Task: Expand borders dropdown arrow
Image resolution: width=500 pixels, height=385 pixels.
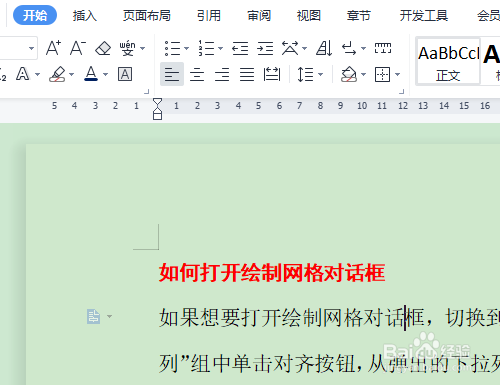Action: tap(397, 74)
